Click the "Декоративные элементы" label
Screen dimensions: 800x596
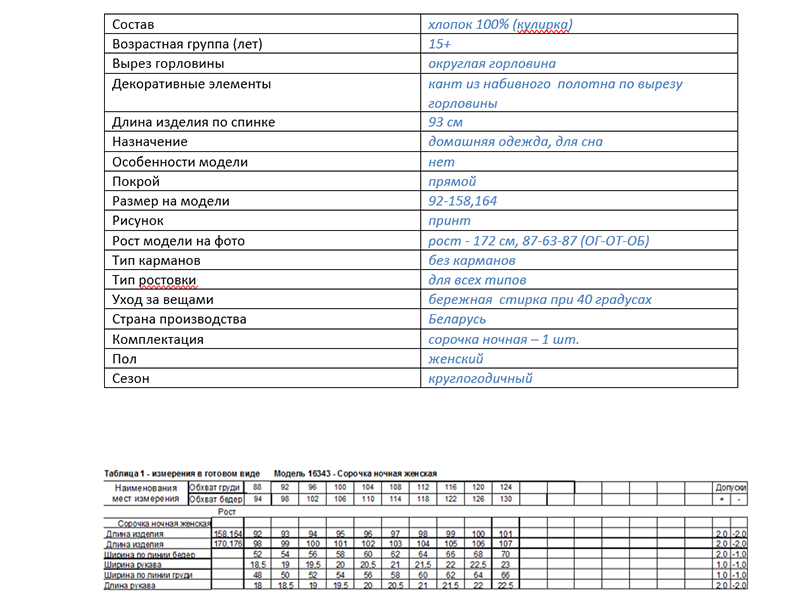pyautogui.click(x=191, y=84)
